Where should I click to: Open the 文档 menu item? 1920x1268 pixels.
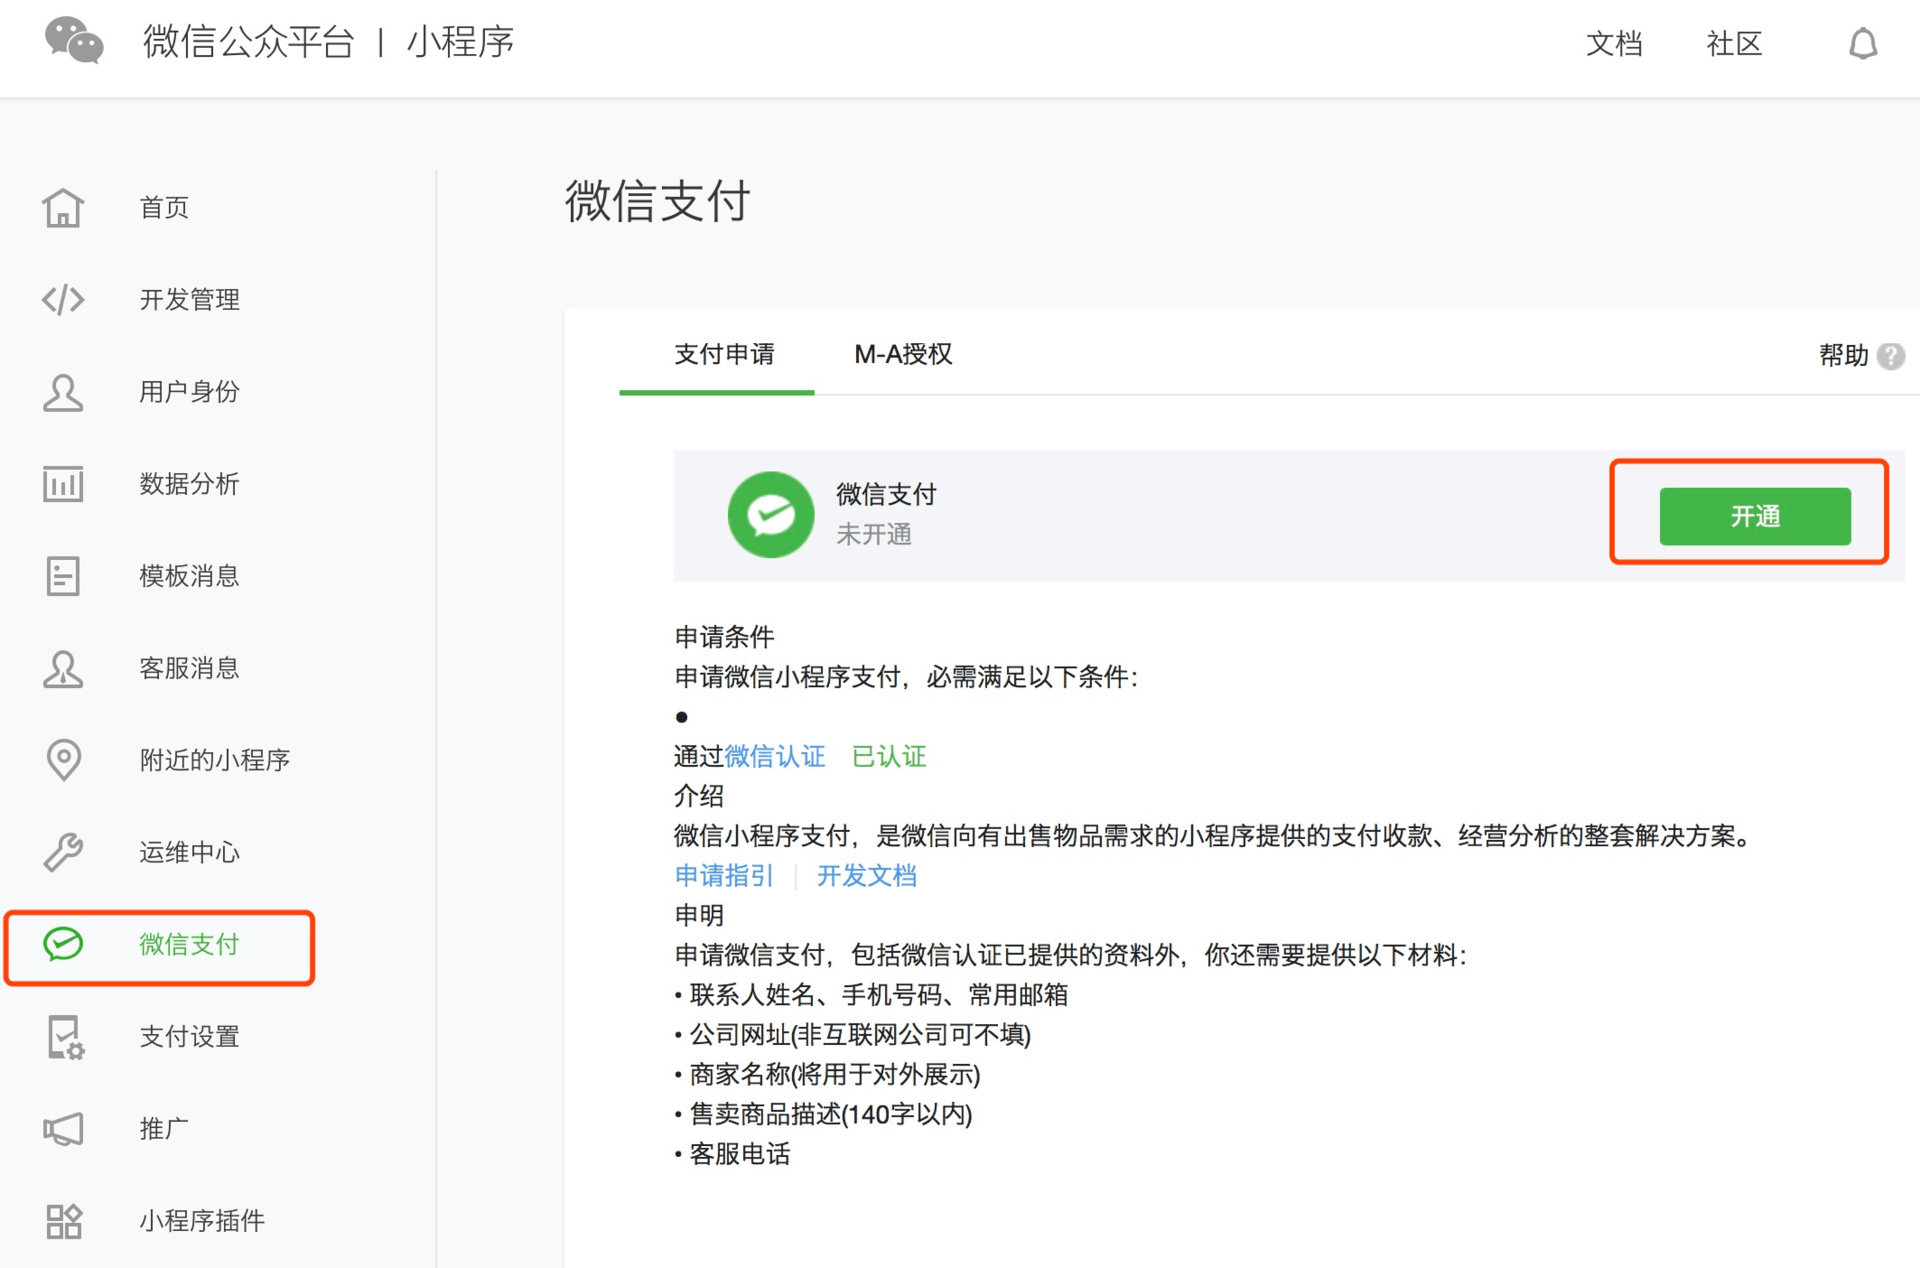pos(1614,44)
